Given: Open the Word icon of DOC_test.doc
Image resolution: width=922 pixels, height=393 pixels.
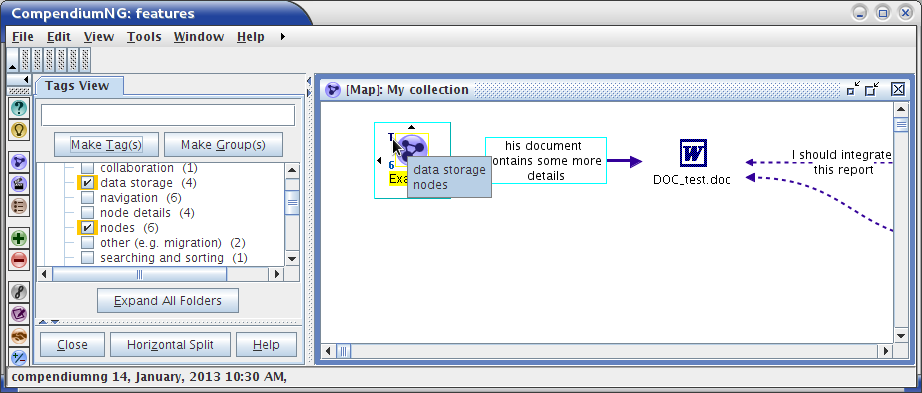Looking at the screenshot, I should tap(693, 154).
